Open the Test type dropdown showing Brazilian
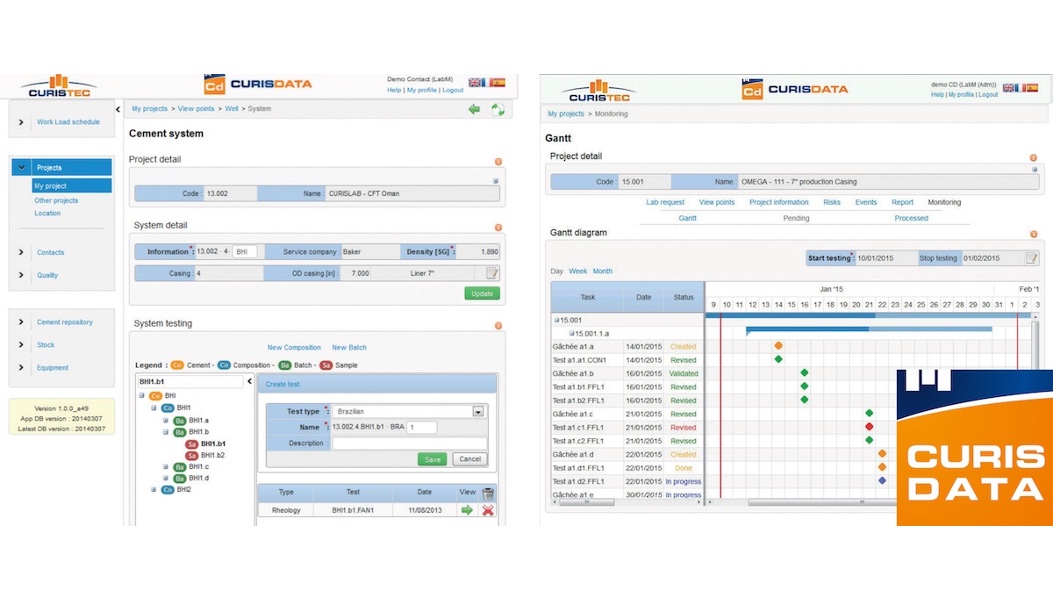The image size is (1053, 600). 478,411
